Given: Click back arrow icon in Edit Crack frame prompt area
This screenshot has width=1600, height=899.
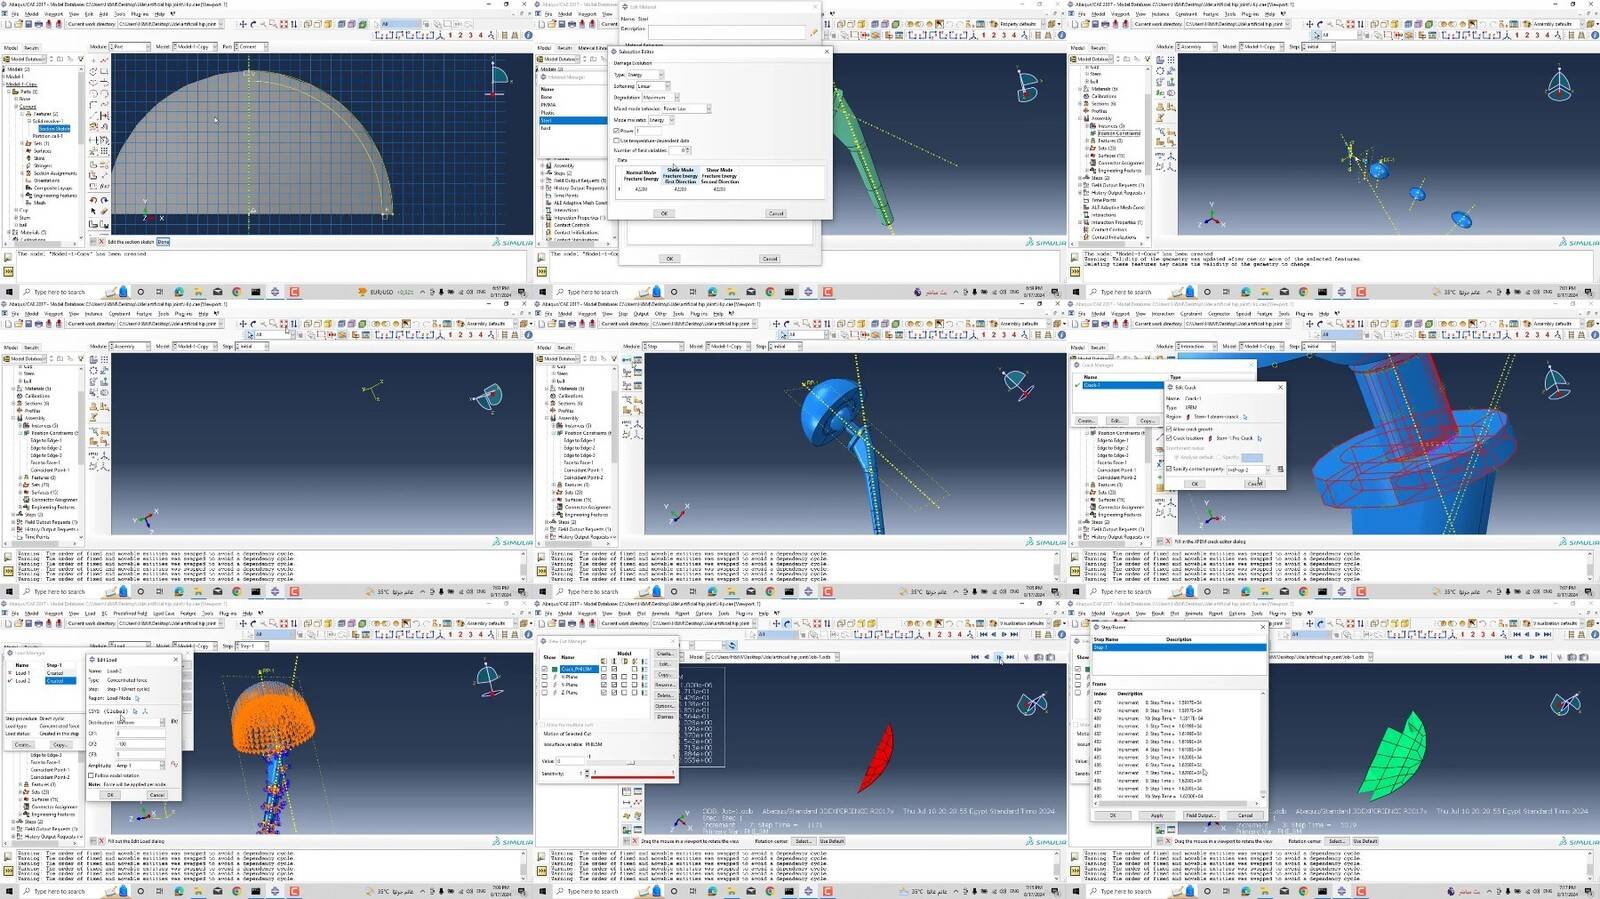Looking at the screenshot, I should [1159, 541].
